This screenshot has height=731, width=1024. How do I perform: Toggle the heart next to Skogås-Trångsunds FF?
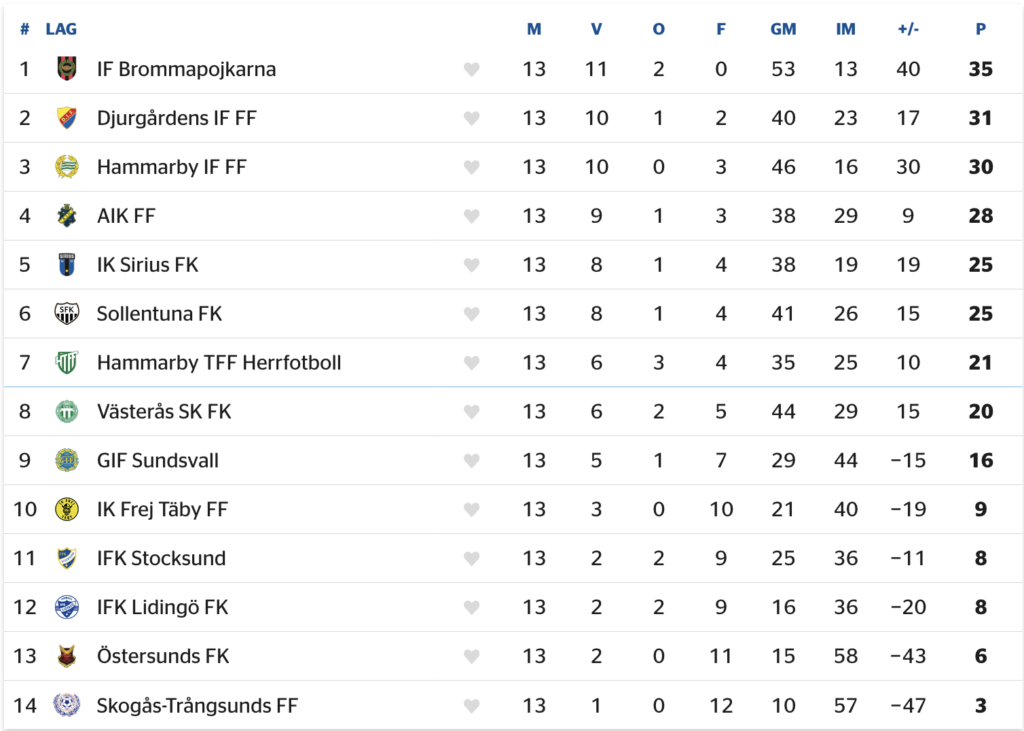(x=472, y=706)
